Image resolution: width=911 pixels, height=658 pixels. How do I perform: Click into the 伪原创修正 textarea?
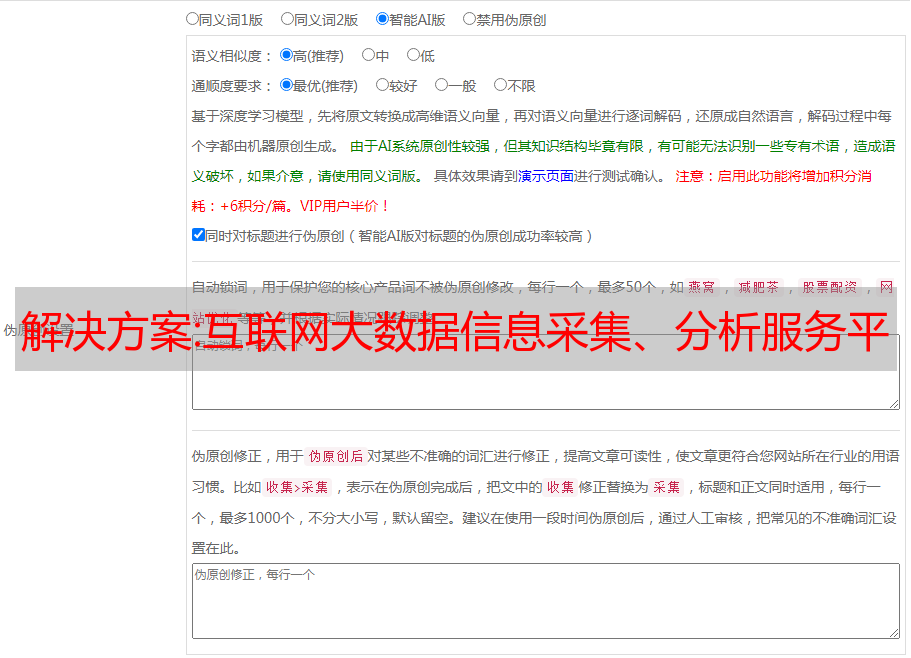[546, 601]
